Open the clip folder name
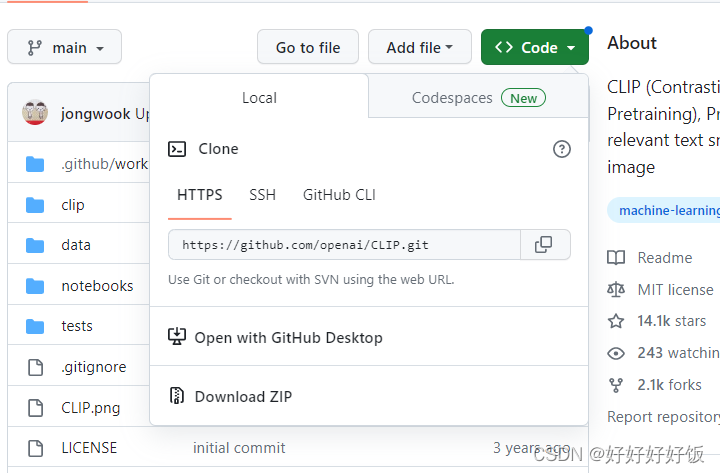 click(73, 205)
